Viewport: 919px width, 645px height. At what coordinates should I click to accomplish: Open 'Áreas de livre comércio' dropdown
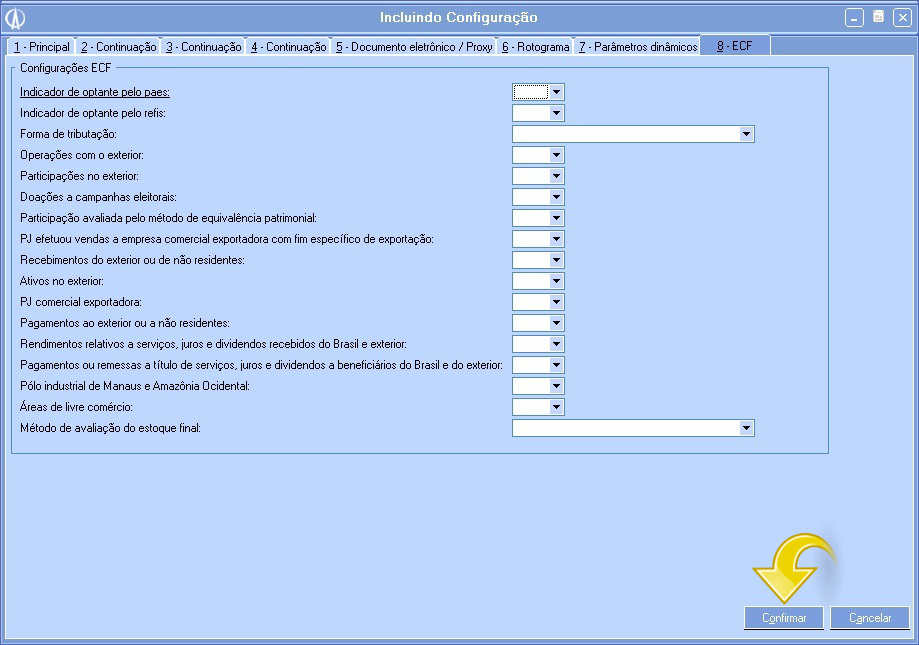[556, 407]
